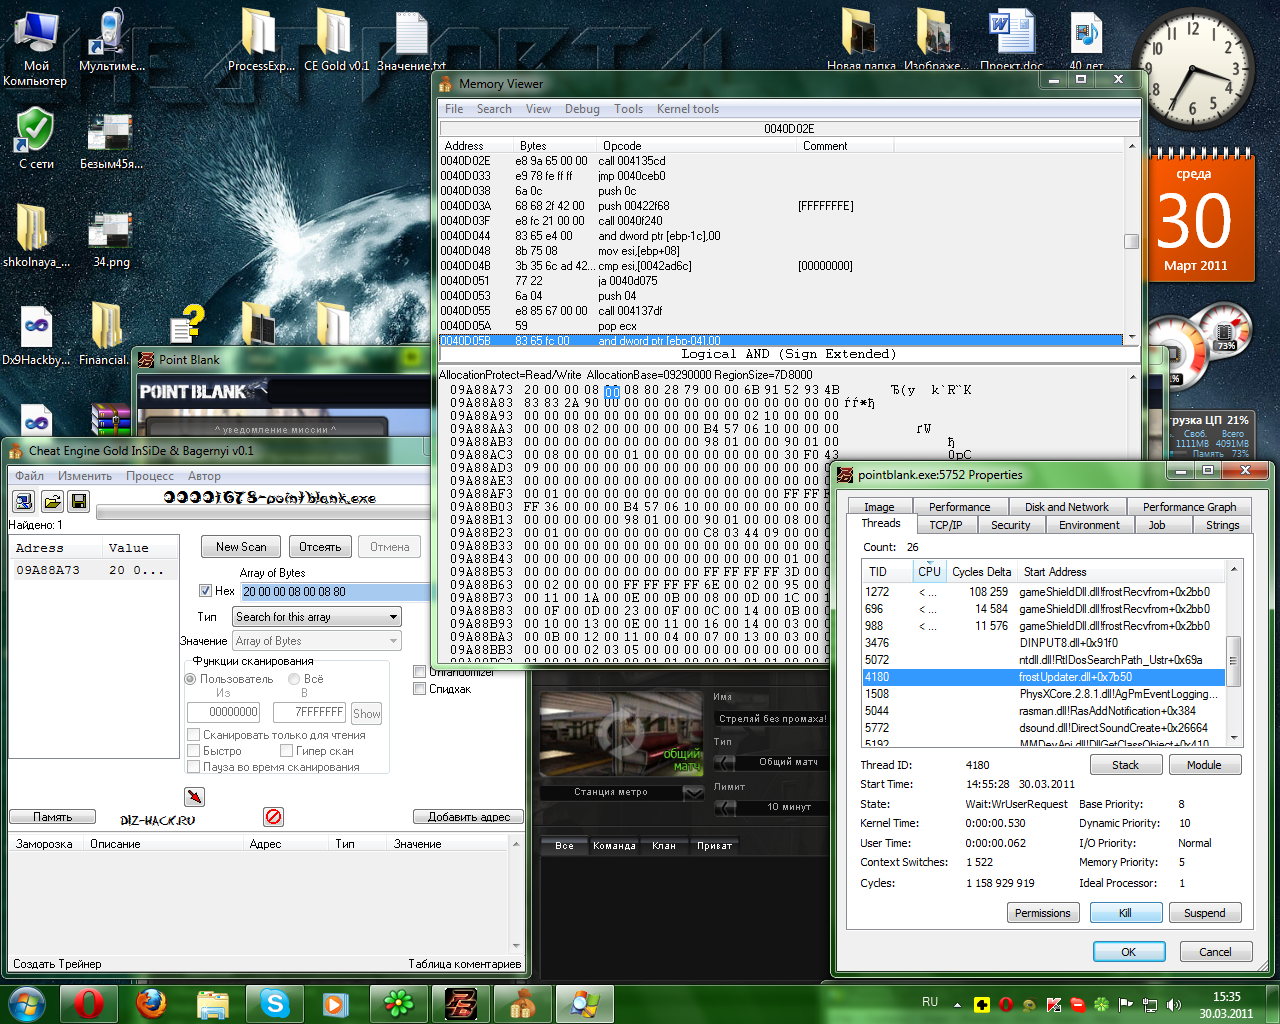Open the shkolnaya desktop folder

click(36, 238)
